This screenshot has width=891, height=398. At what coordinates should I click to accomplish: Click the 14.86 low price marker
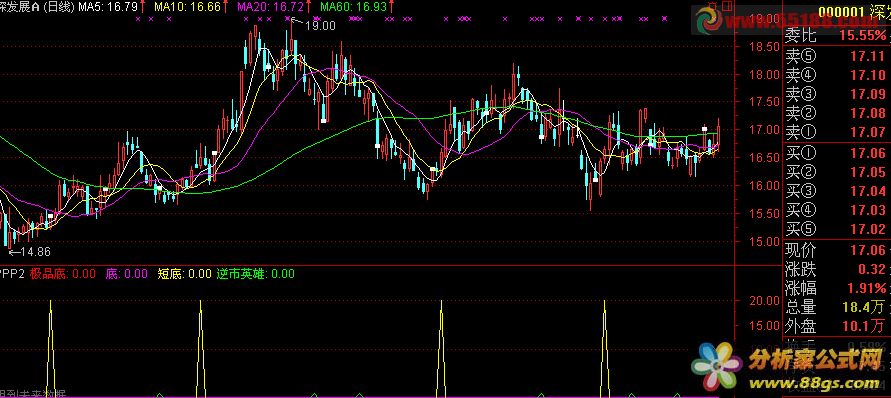coord(30,251)
